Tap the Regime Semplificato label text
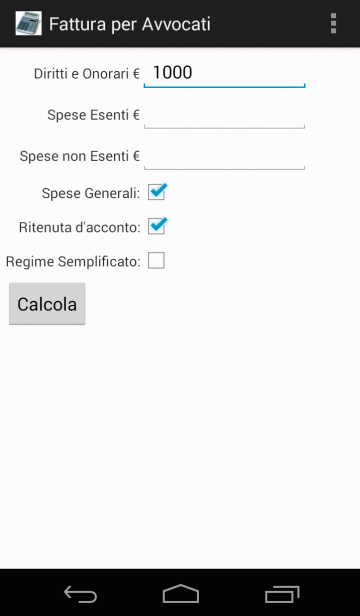Screen dimensions: 360x616 [73, 262]
